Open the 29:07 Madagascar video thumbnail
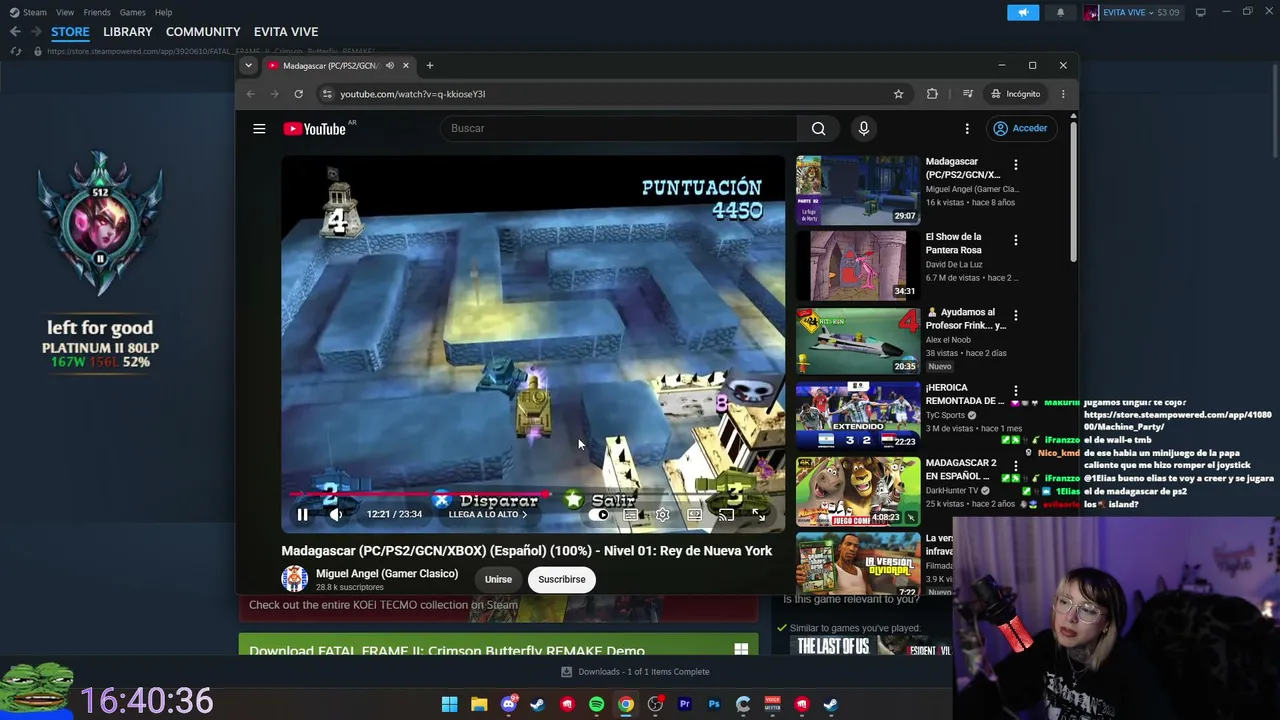The height and width of the screenshot is (720, 1280). 857,190
